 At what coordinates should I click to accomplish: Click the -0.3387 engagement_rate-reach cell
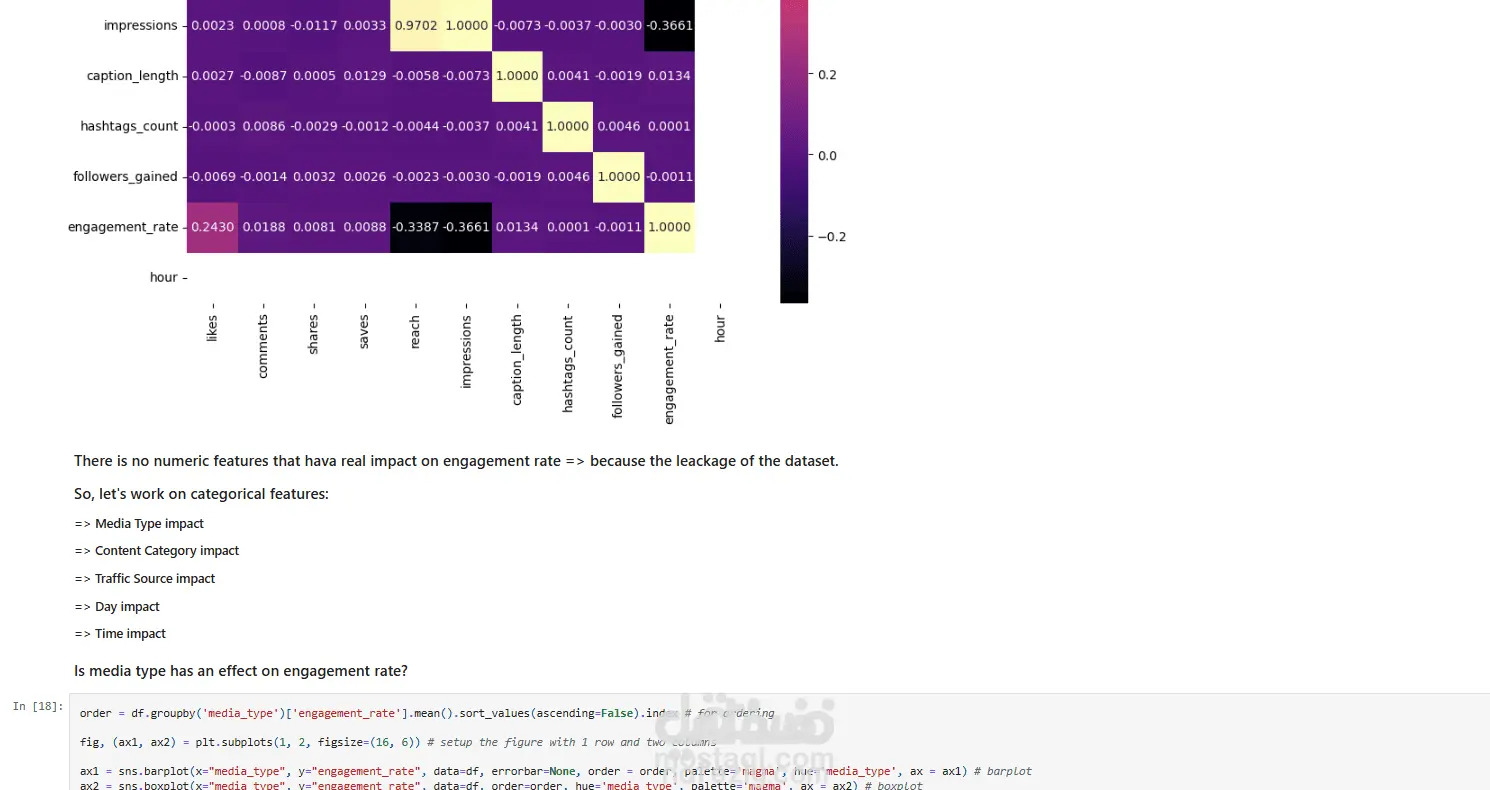pyautogui.click(x=415, y=227)
